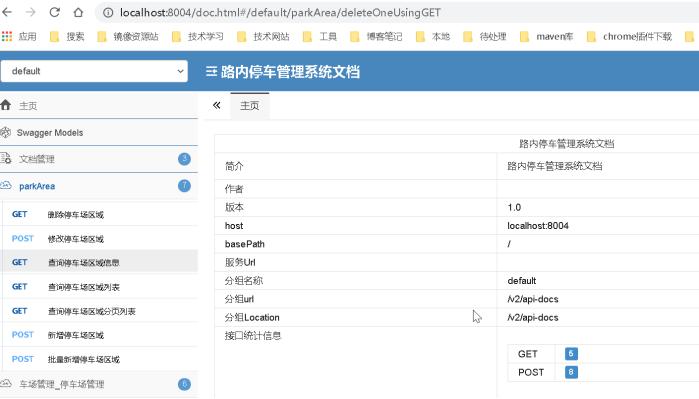Select version value 1.0
This screenshot has height=399, width=699.
click(514, 207)
